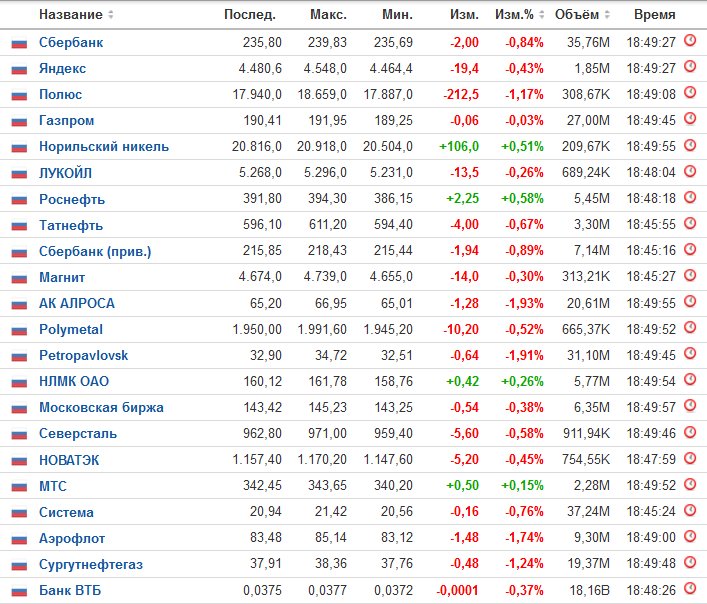Open the Система stock link
This screenshot has width=707, height=604.
(x=66, y=512)
